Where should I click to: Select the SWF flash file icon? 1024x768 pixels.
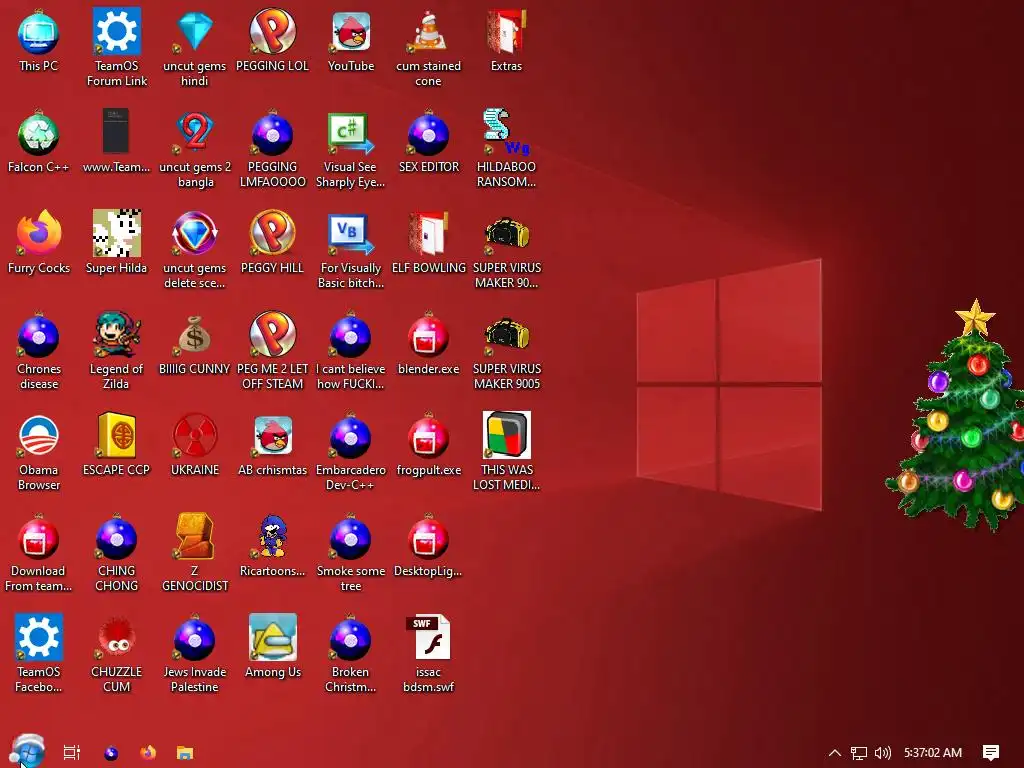[428, 654]
